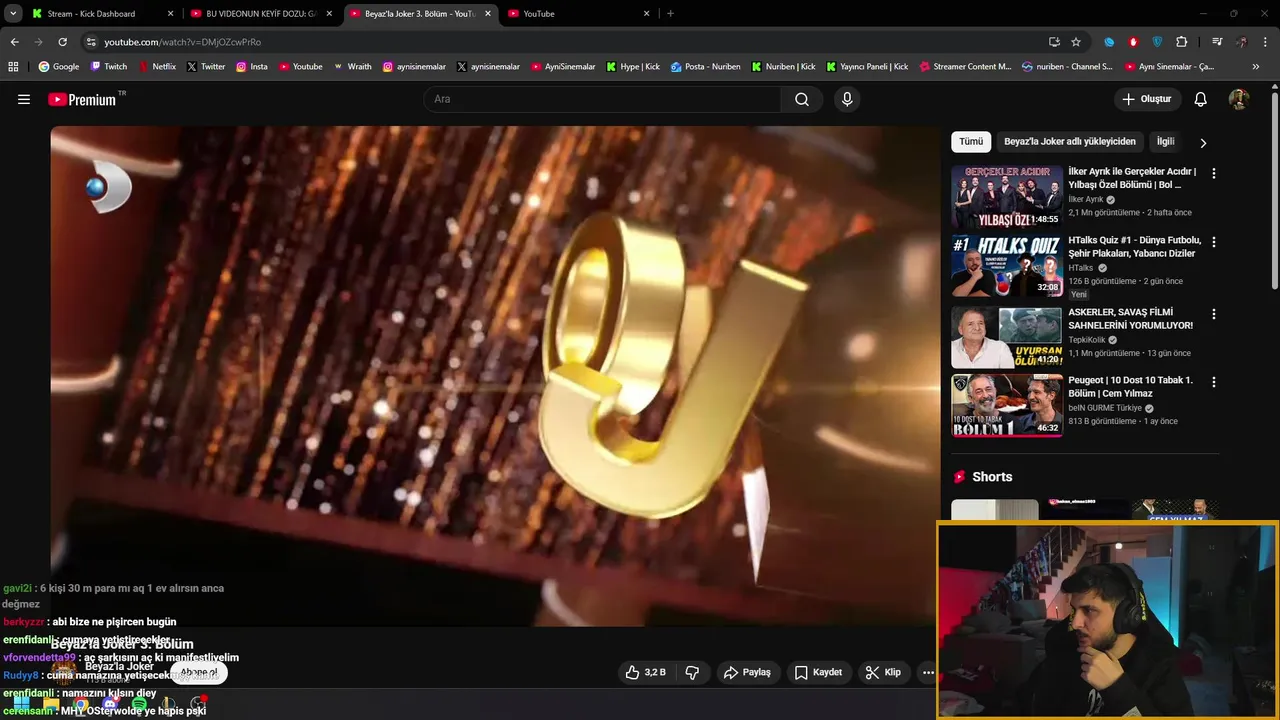Click the Abone ol subscribe button
Viewport: 1280px width, 720px height.
point(199,673)
